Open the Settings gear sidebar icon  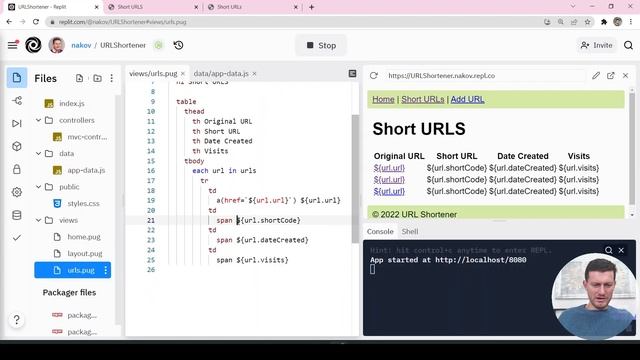(x=17, y=192)
